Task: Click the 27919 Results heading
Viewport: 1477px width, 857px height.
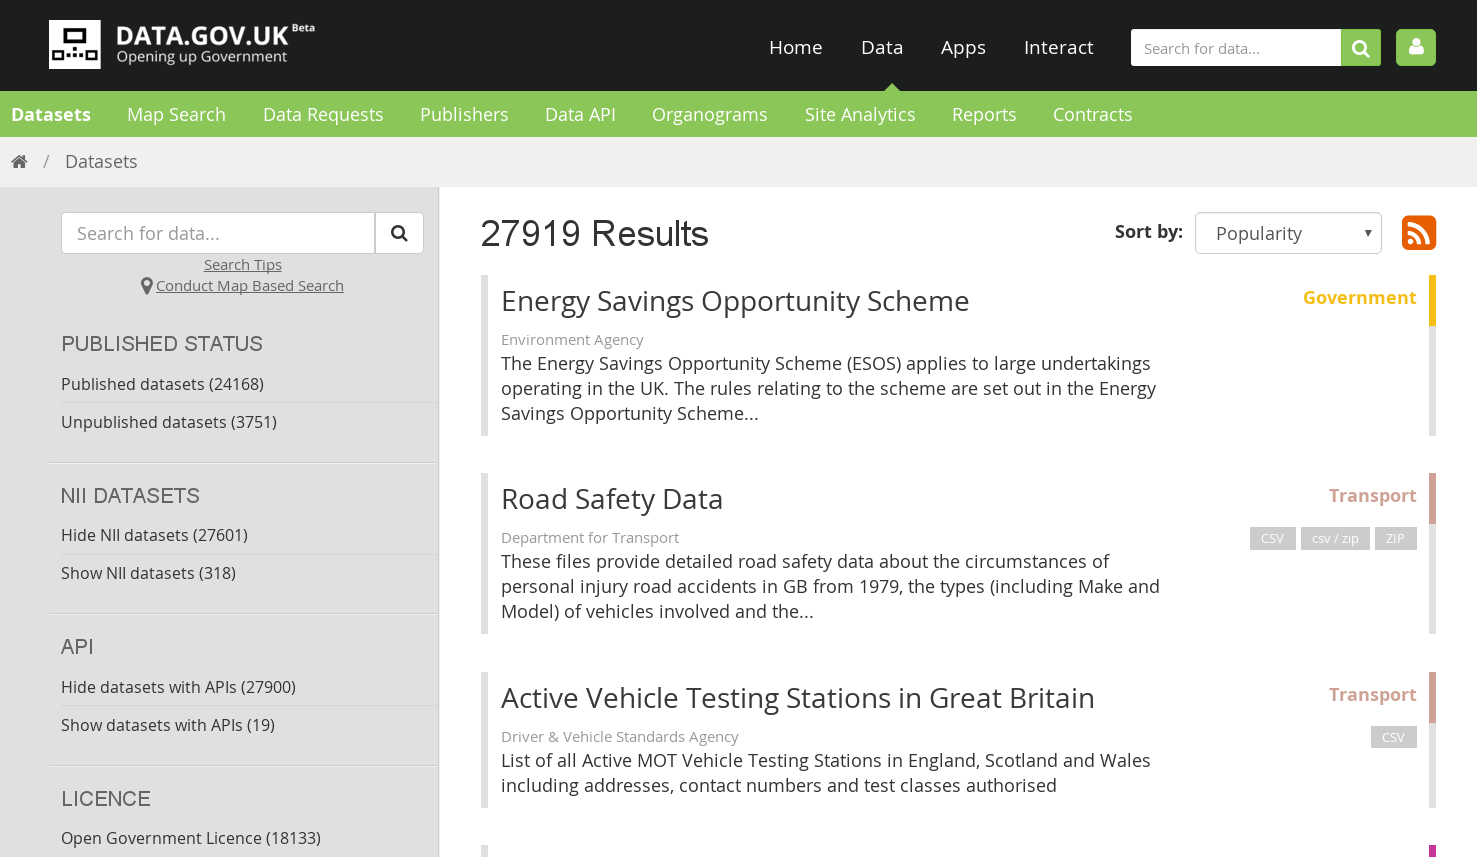Action: (x=594, y=233)
